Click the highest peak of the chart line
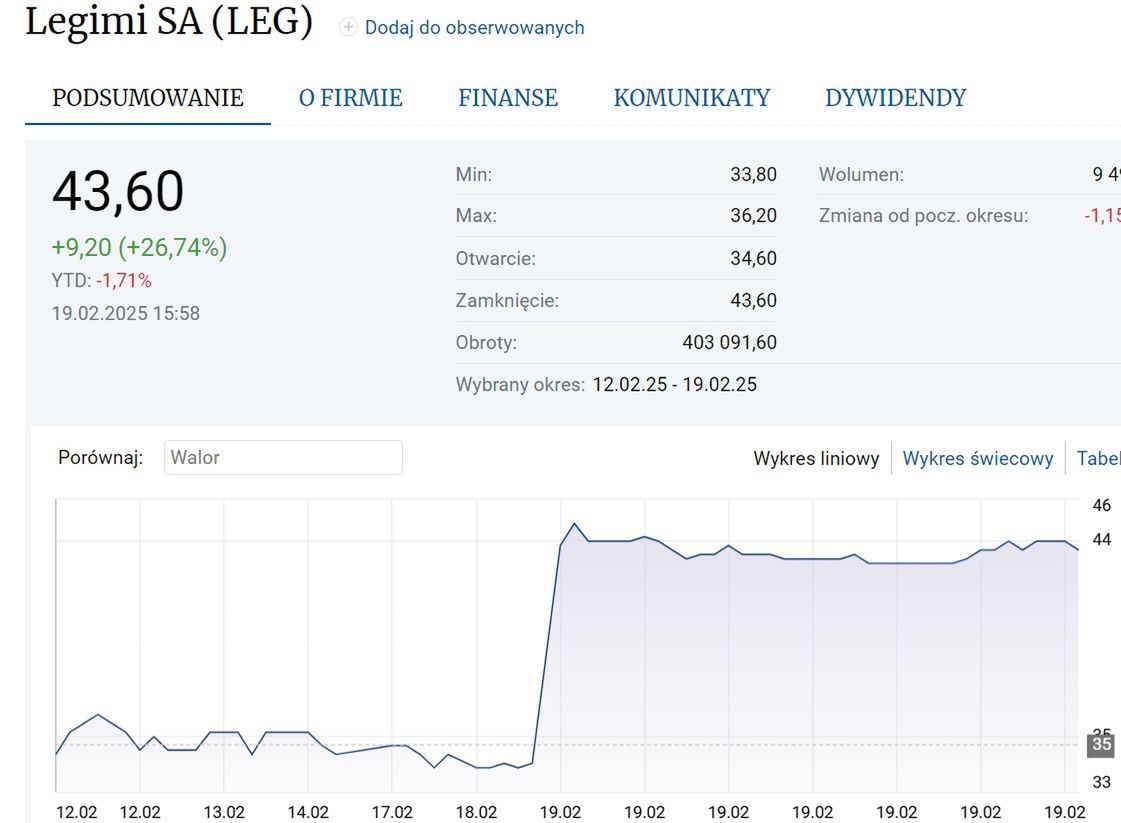1121x823 pixels. tap(574, 524)
